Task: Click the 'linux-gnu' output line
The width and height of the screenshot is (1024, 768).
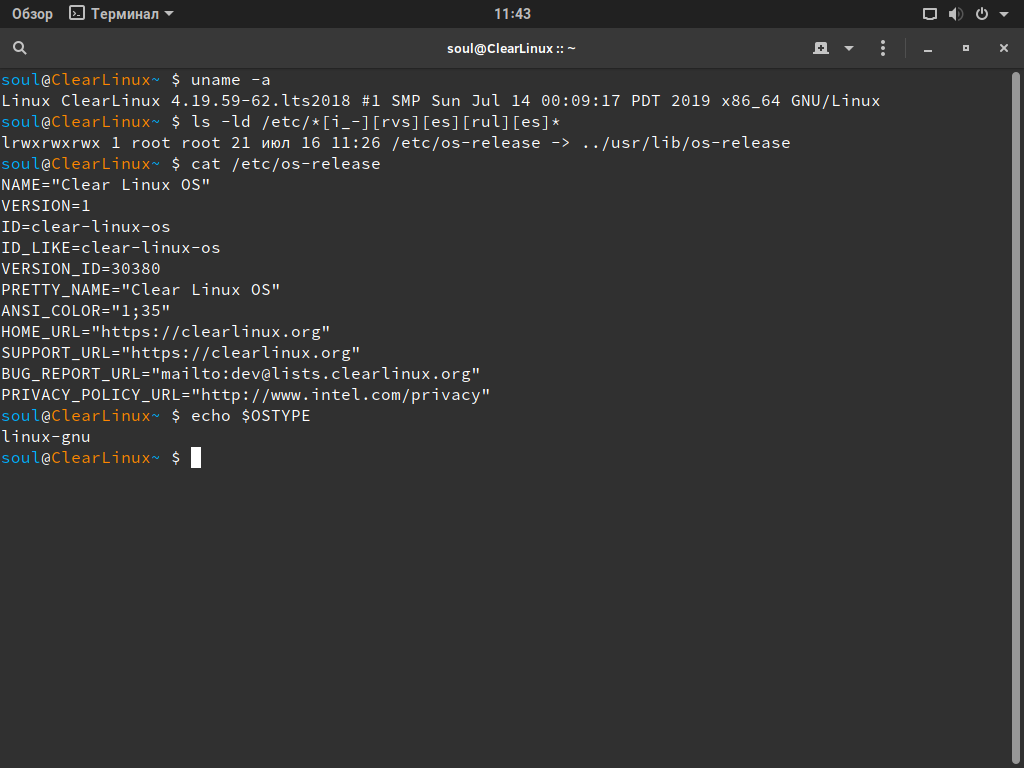Action: click(x=46, y=437)
